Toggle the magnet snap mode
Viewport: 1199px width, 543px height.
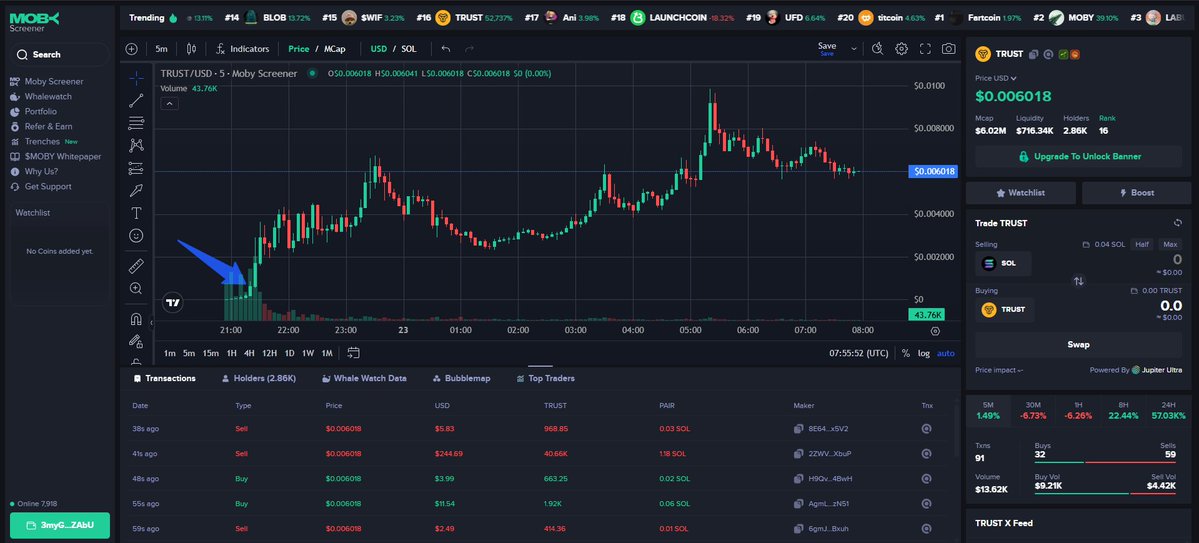(136, 318)
